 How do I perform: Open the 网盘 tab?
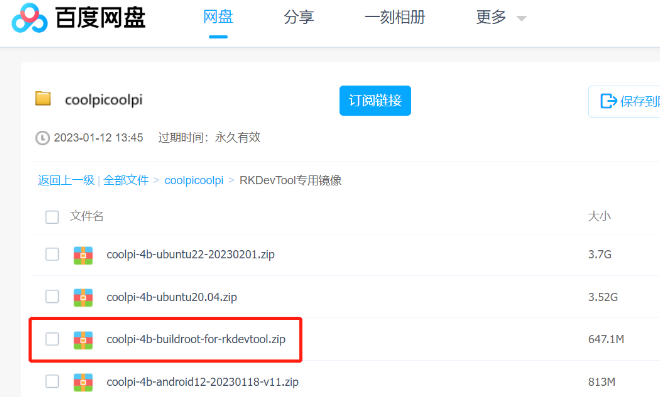pos(218,17)
